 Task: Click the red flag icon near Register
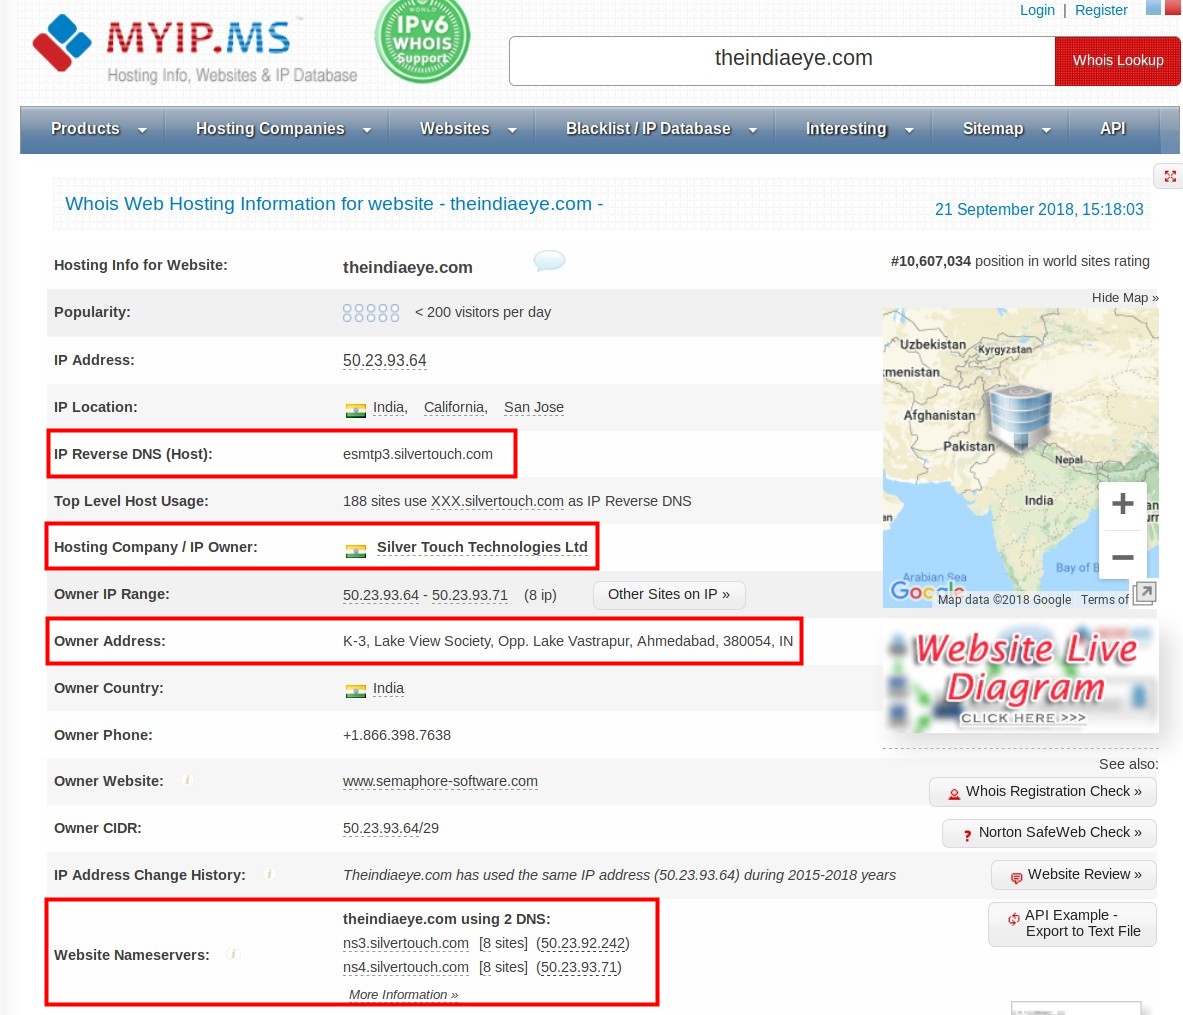[x=1173, y=8]
